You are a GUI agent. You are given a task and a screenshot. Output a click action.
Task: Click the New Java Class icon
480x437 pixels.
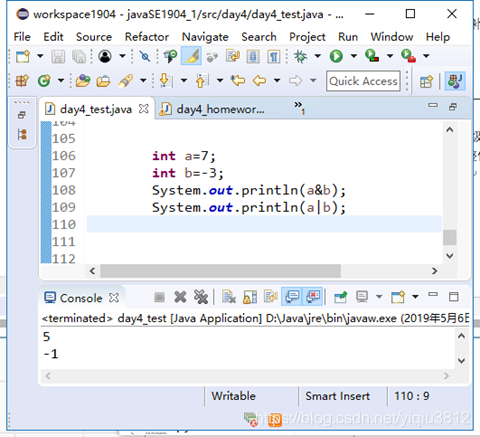(x=44, y=81)
